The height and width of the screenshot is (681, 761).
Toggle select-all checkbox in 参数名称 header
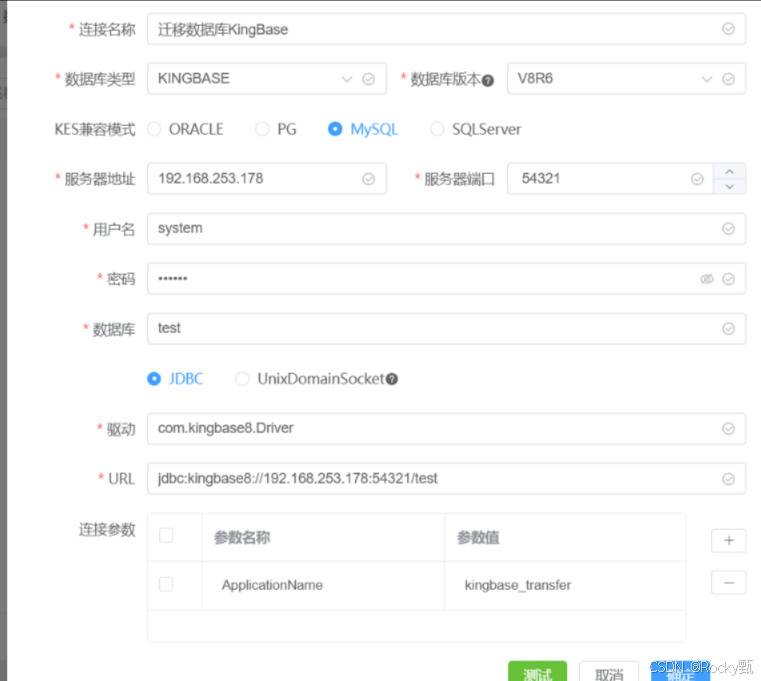click(x=166, y=535)
